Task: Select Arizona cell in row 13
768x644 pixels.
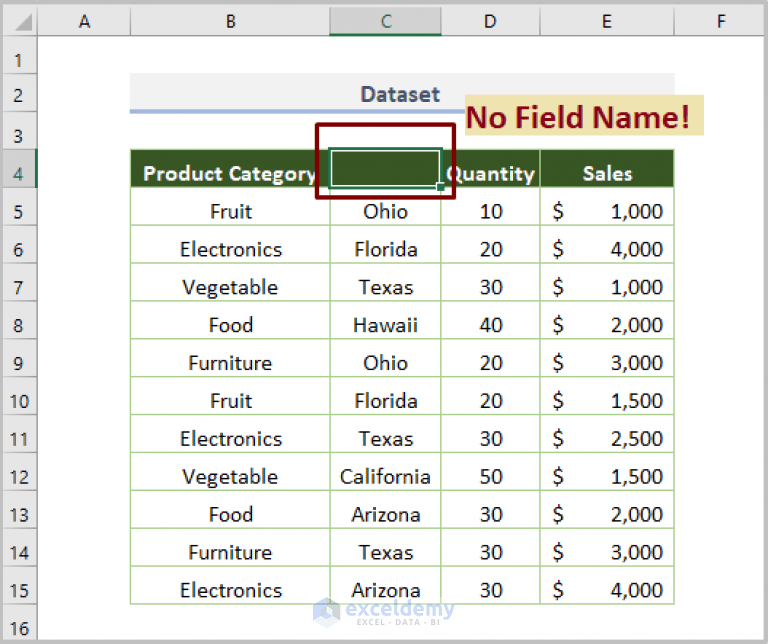Action: pos(385,510)
